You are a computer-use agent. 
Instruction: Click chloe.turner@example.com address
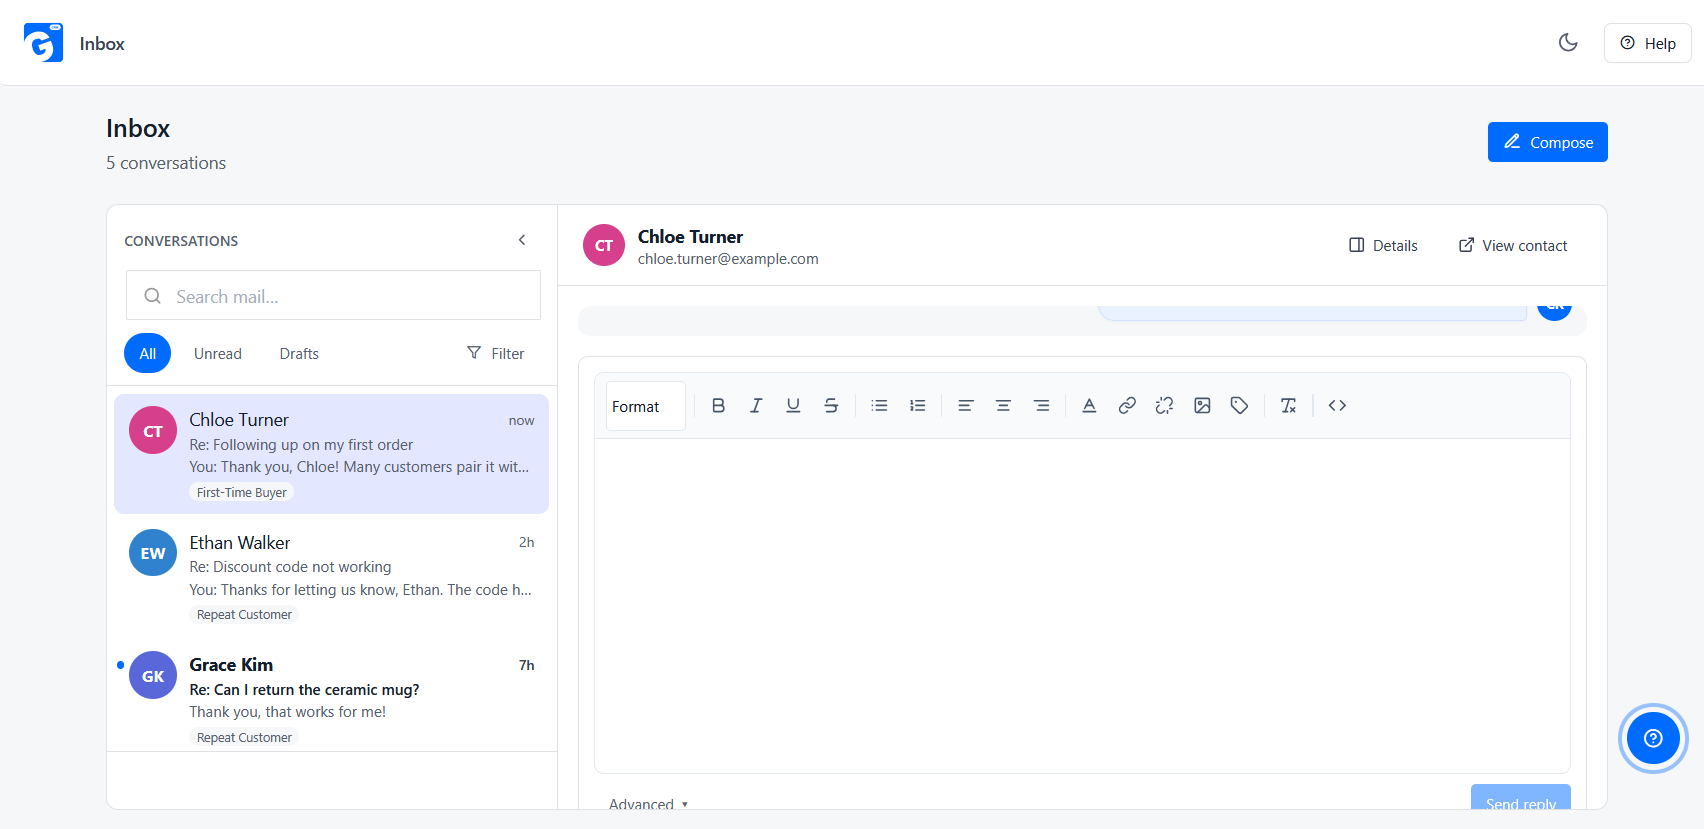coord(728,259)
